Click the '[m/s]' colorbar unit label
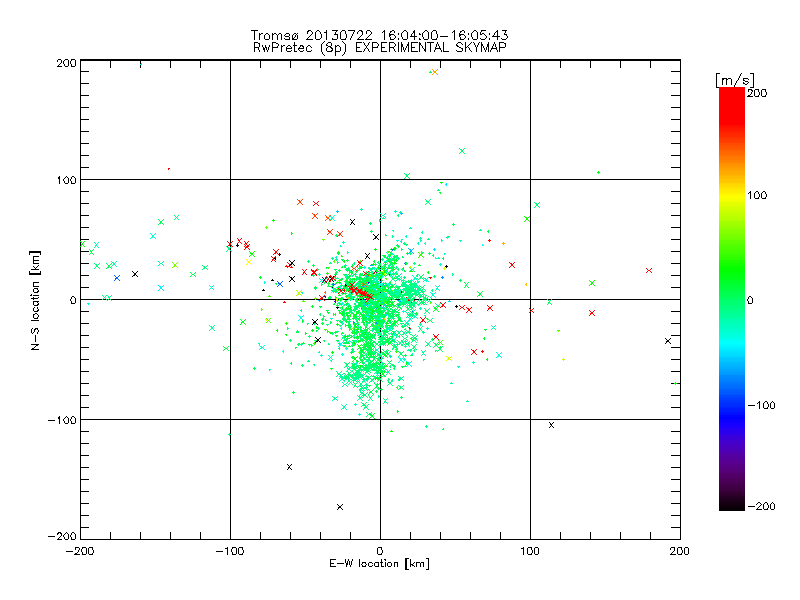The height and width of the screenshot is (600, 800). 734,80
